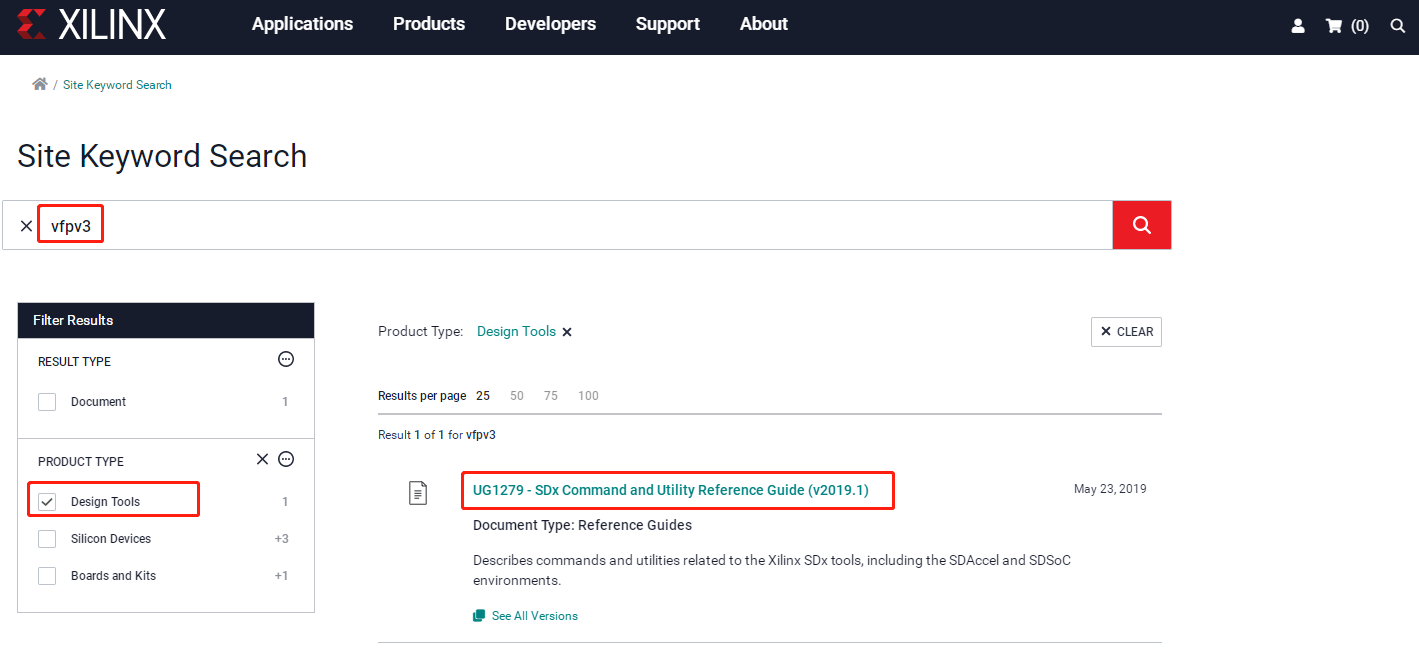The width and height of the screenshot is (1419, 670).
Task: Open the Support menu
Action: pyautogui.click(x=668, y=24)
